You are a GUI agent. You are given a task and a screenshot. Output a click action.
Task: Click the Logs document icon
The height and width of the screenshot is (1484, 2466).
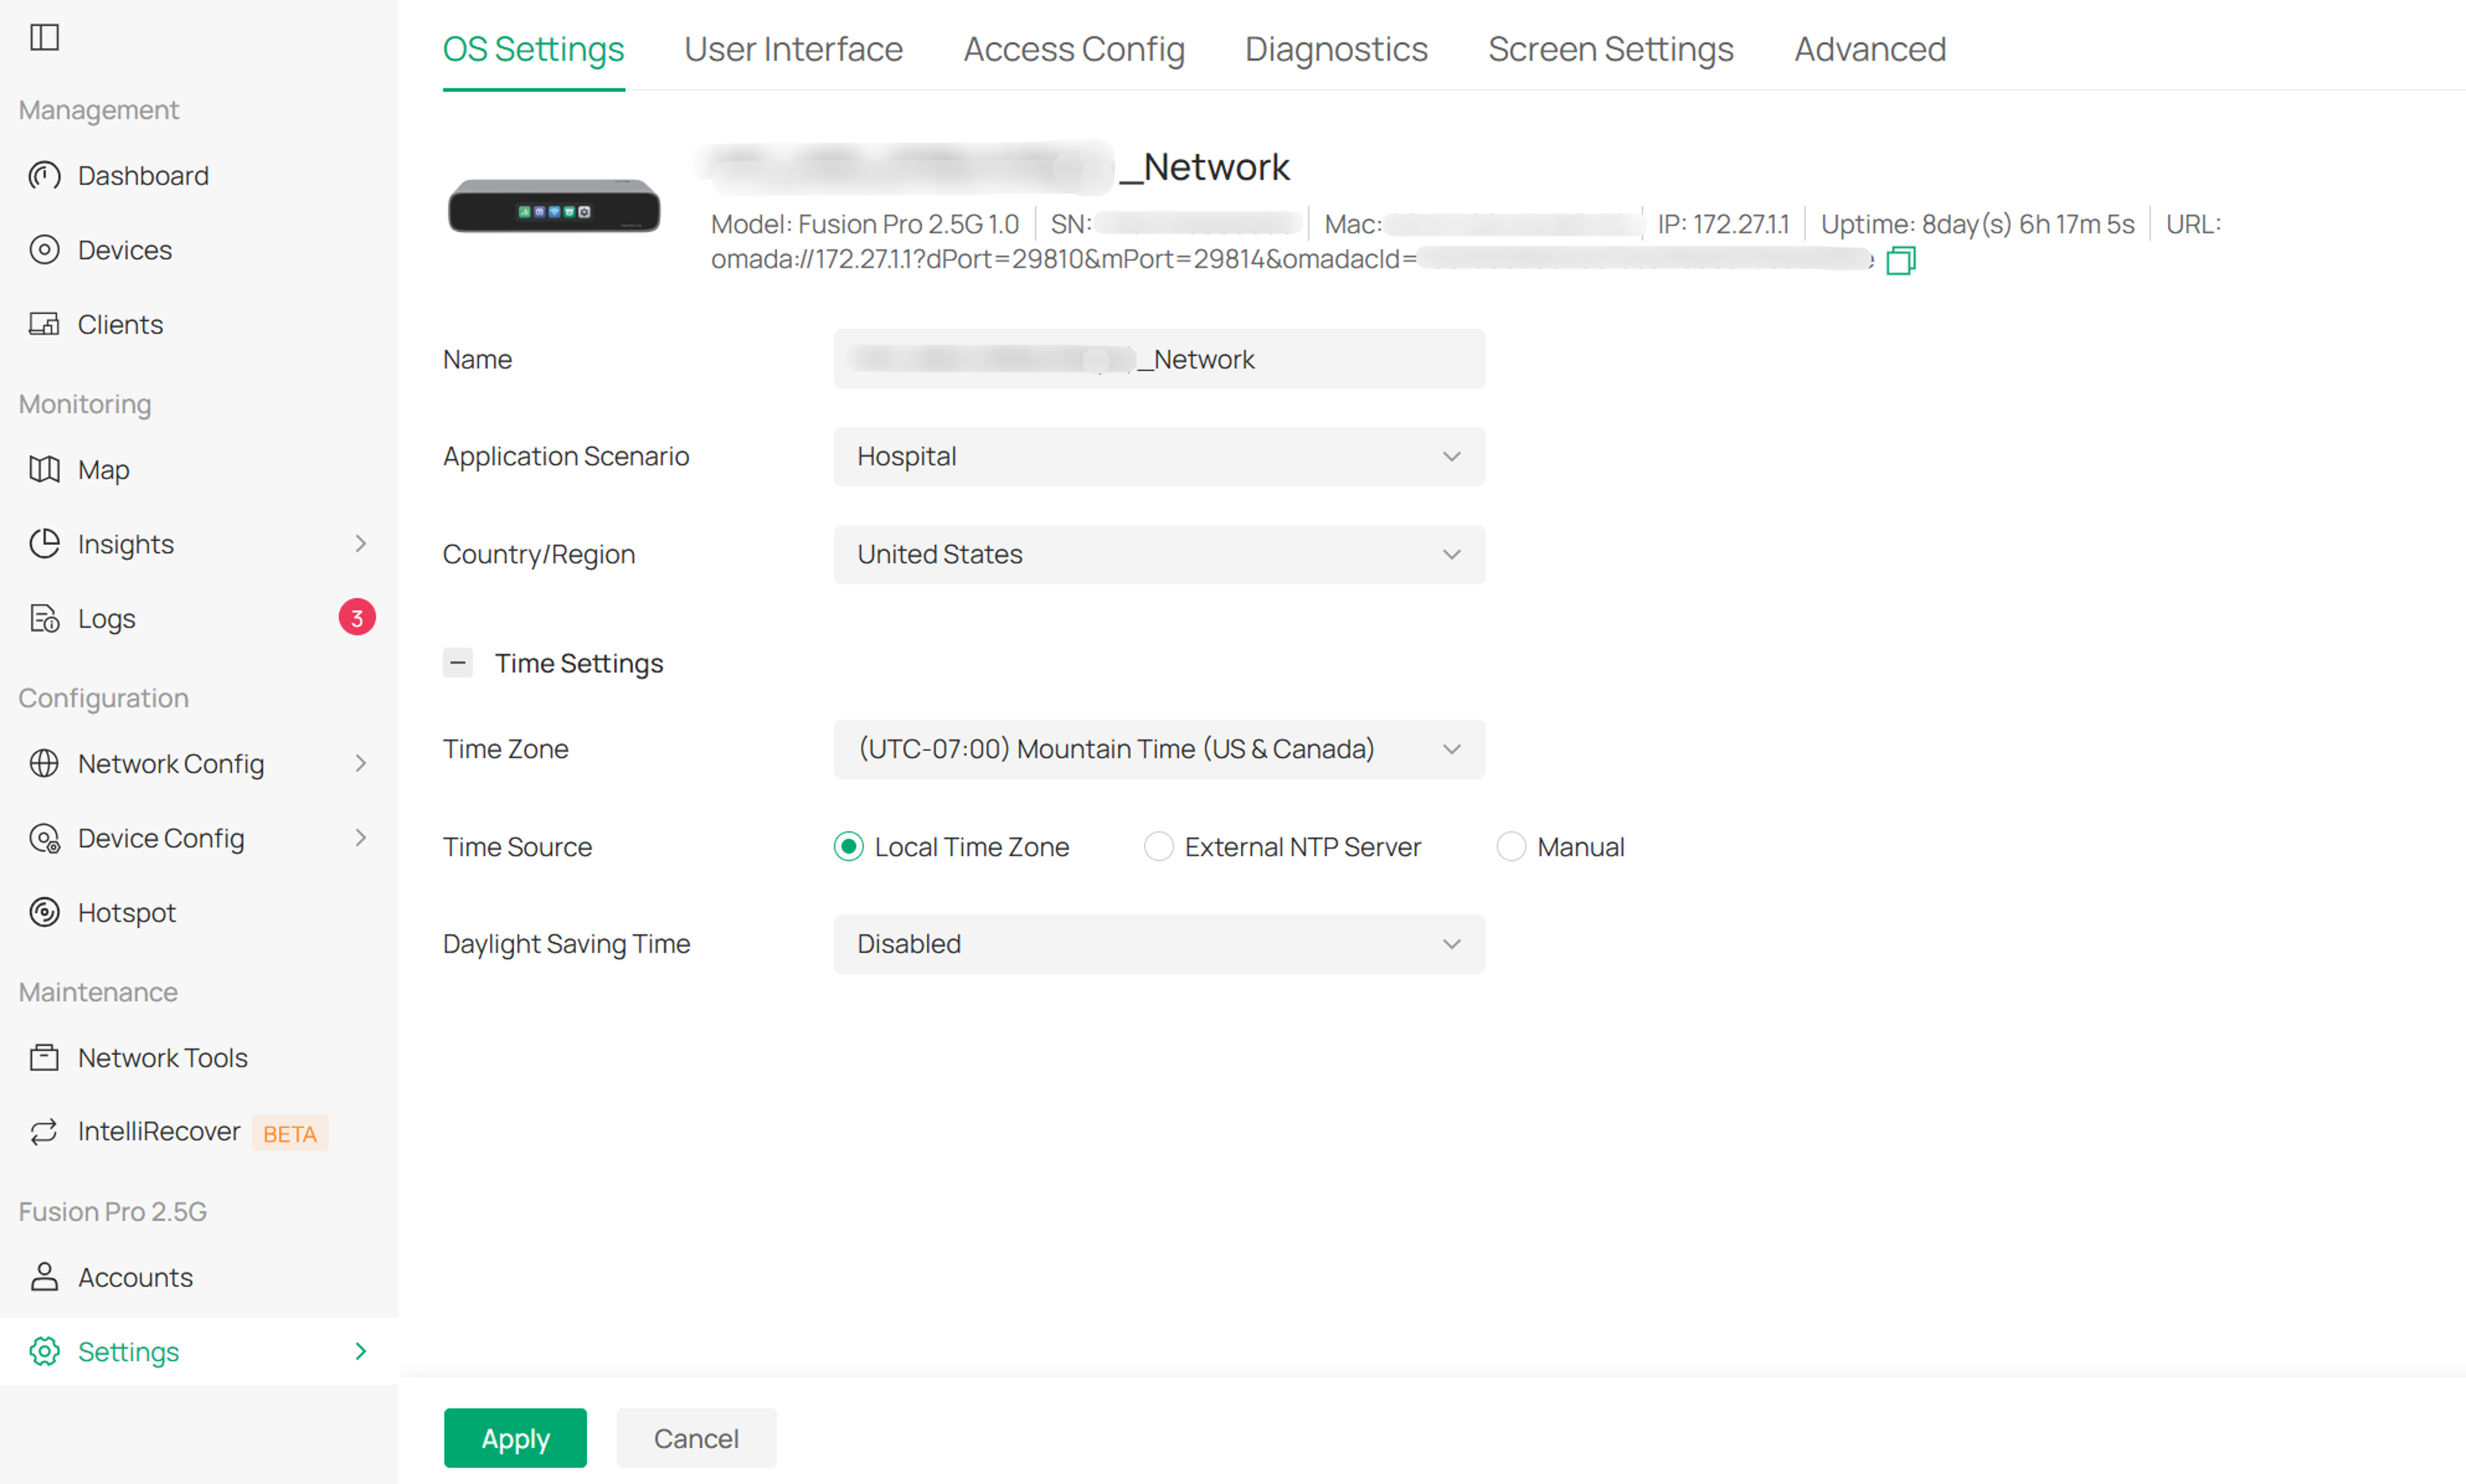click(x=44, y=618)
